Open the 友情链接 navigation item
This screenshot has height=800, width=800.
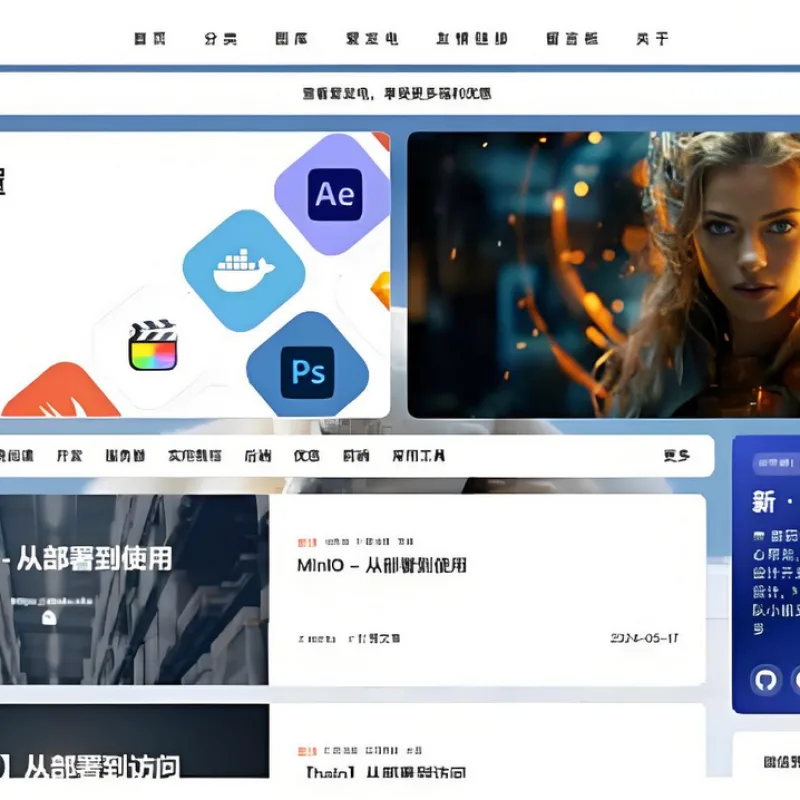point(472,39)
